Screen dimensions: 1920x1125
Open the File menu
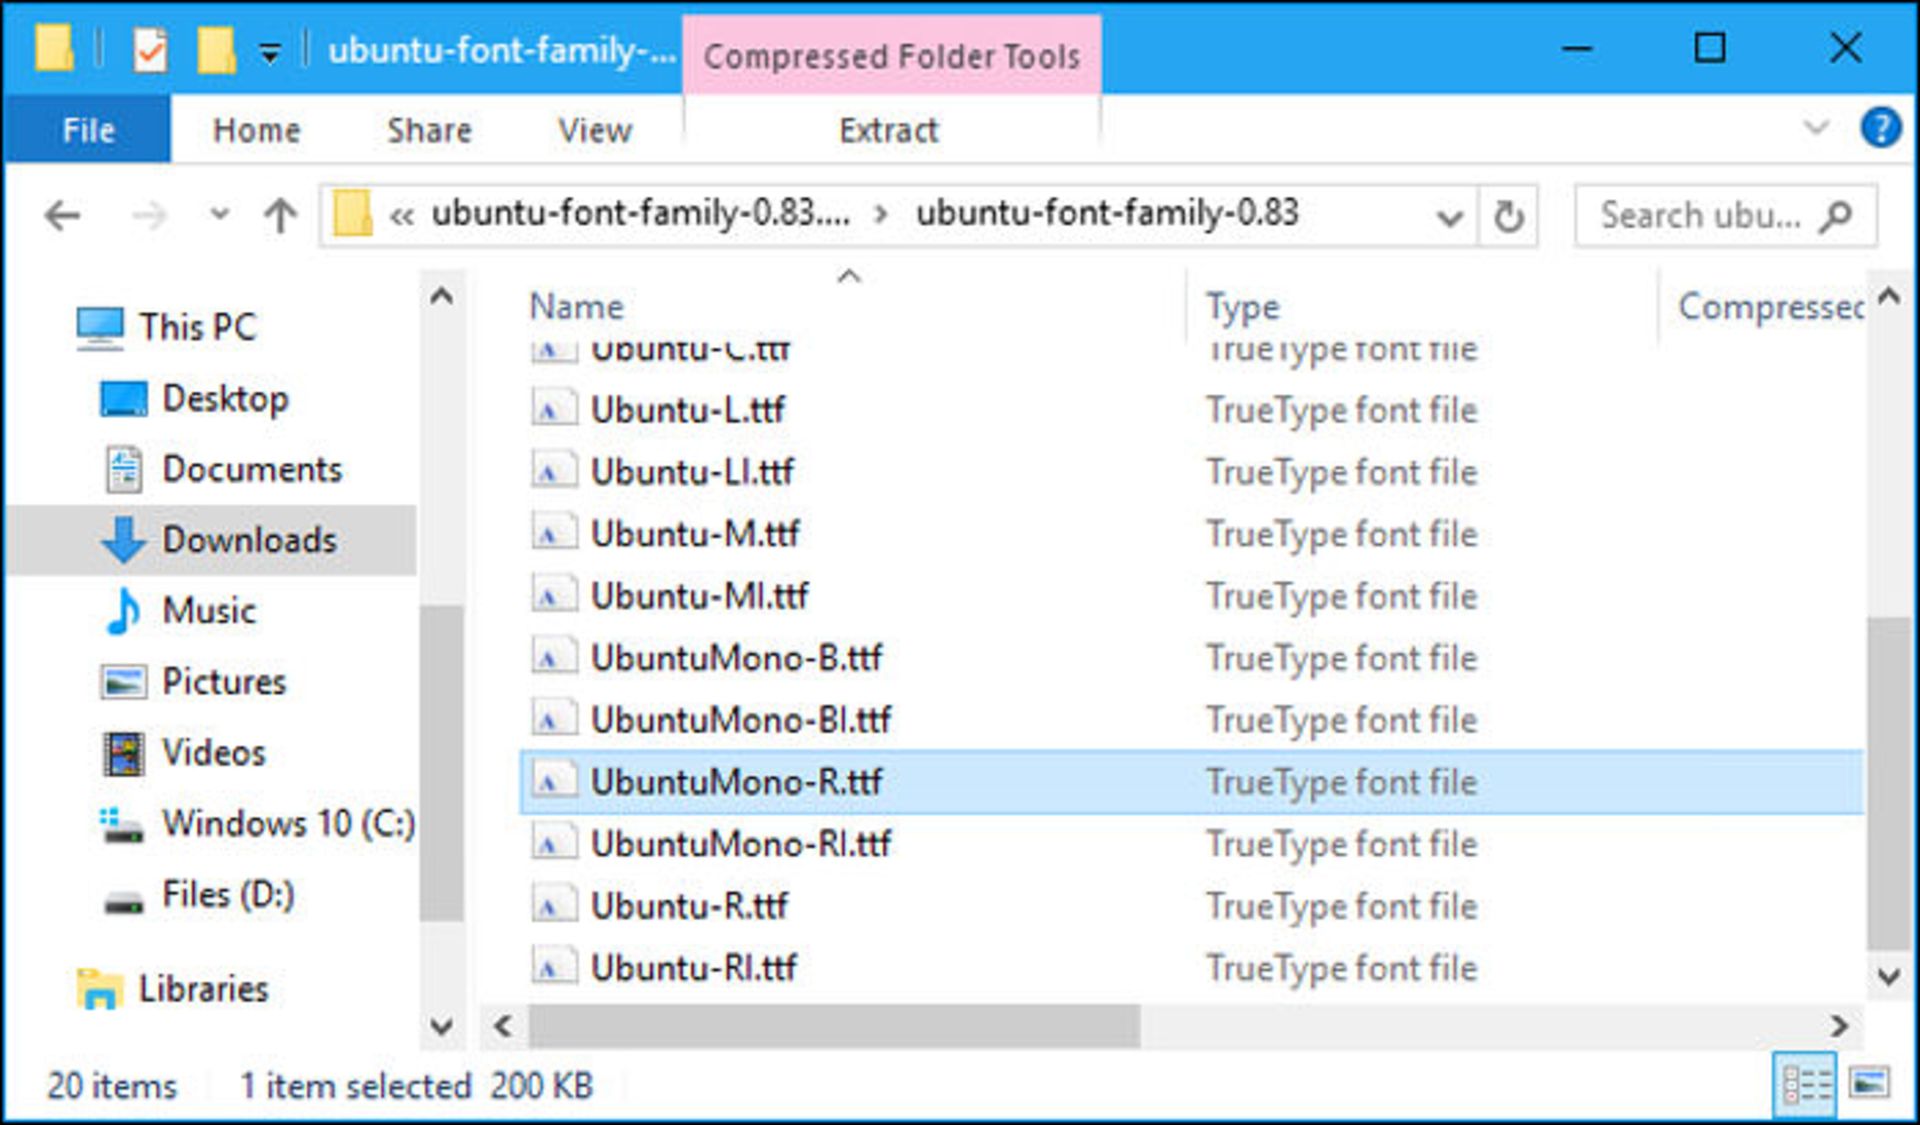[88, 130]
